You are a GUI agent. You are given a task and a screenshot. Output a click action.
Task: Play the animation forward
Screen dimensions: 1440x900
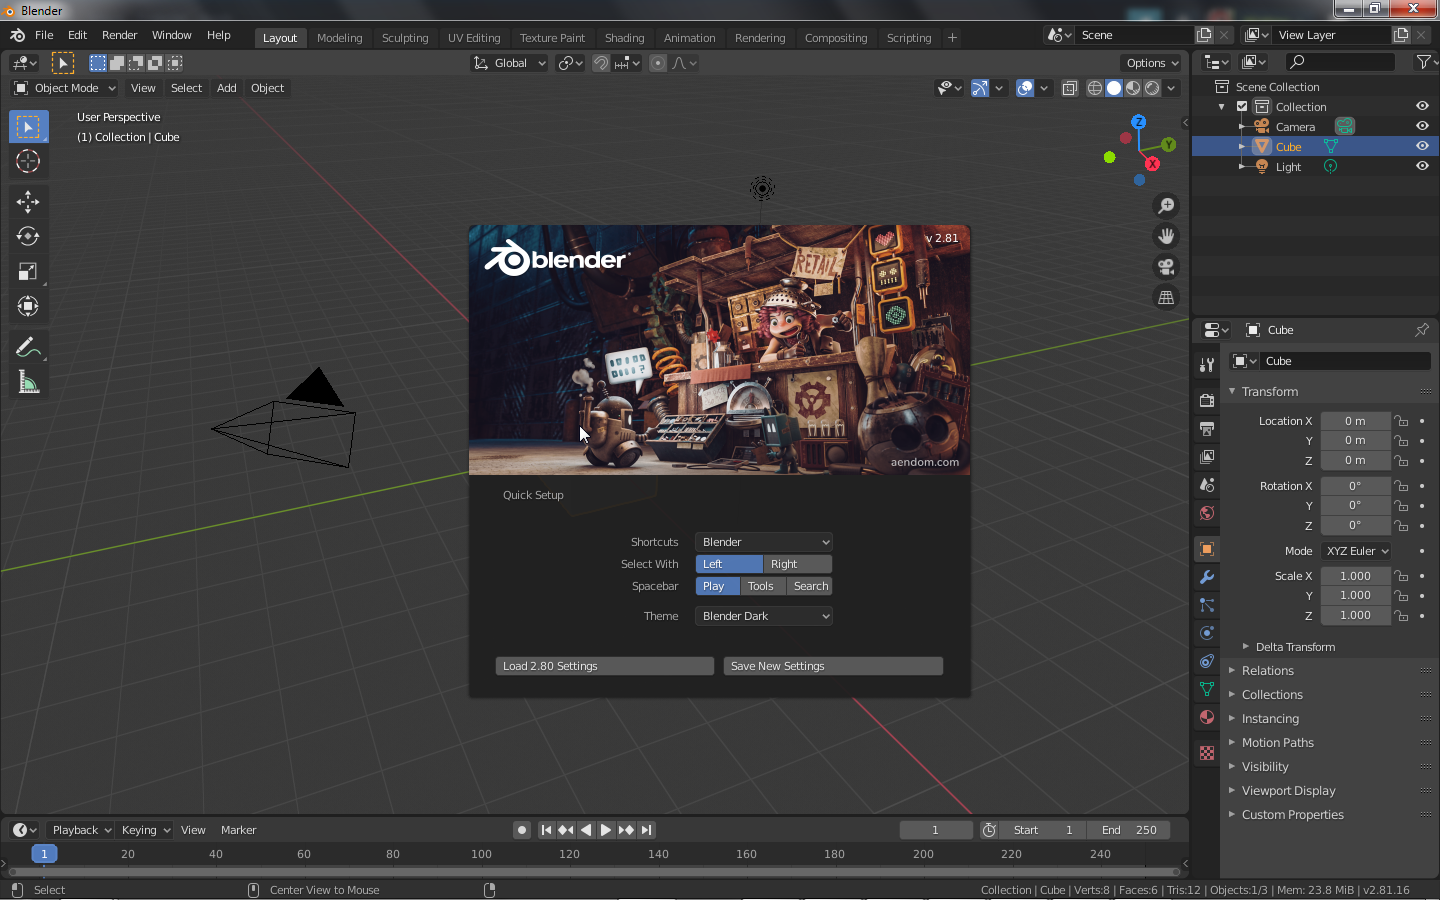click(x=606, y=830)
